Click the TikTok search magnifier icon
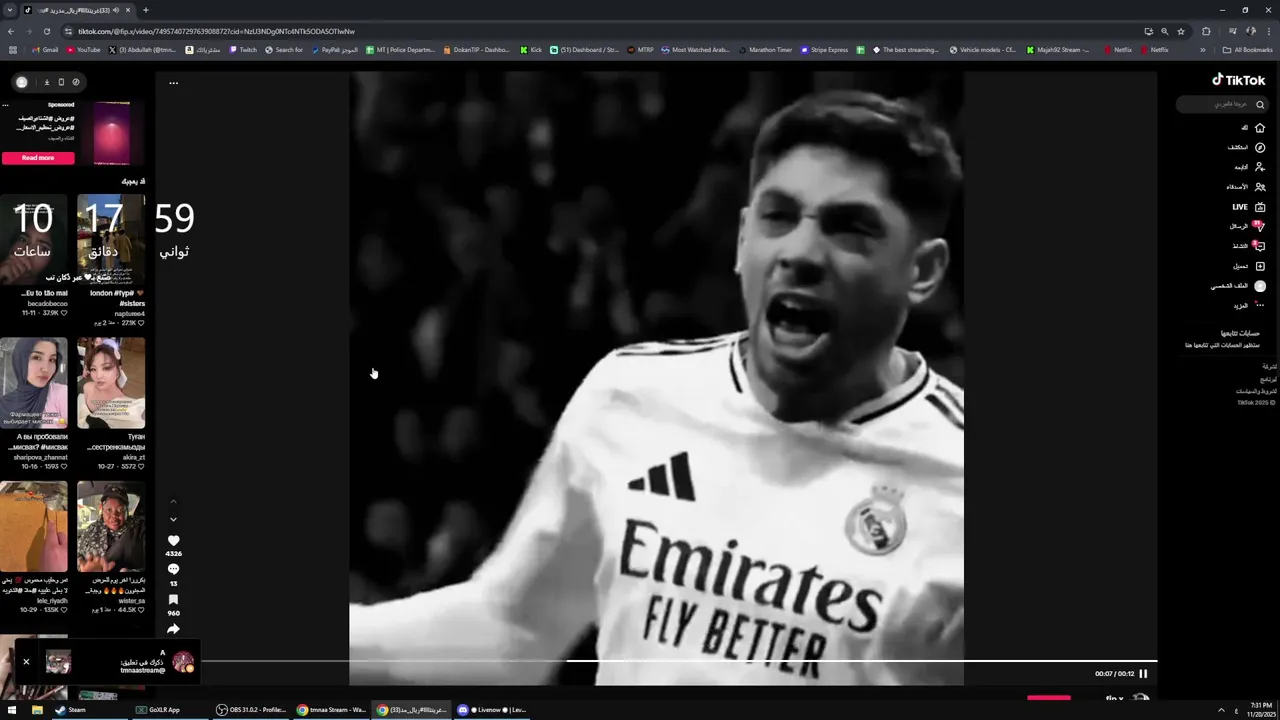Screen dimensions: 1280x720 coord(1260,104)
